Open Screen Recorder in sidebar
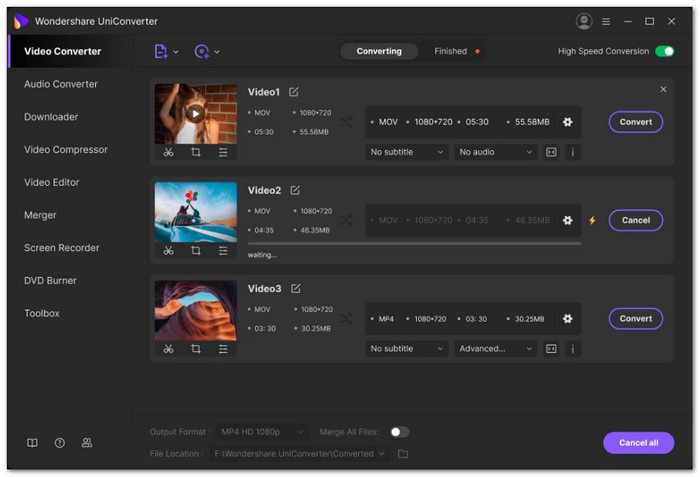 click(x=62, y=248)
